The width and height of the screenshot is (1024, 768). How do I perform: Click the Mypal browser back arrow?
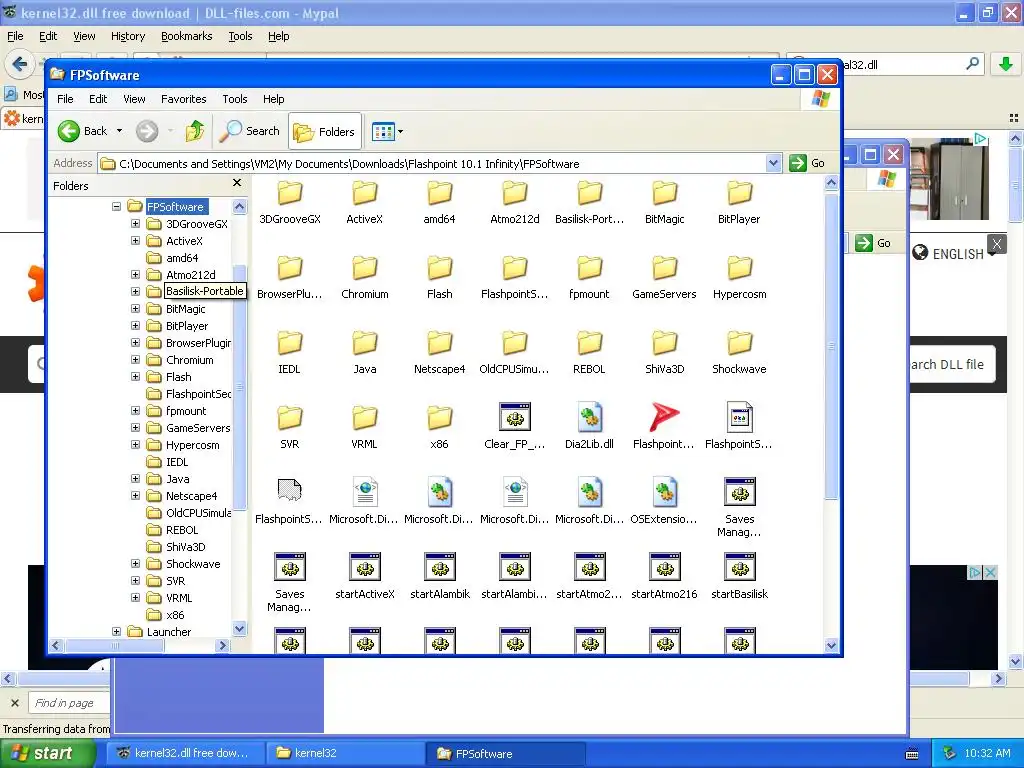point(20,64)
